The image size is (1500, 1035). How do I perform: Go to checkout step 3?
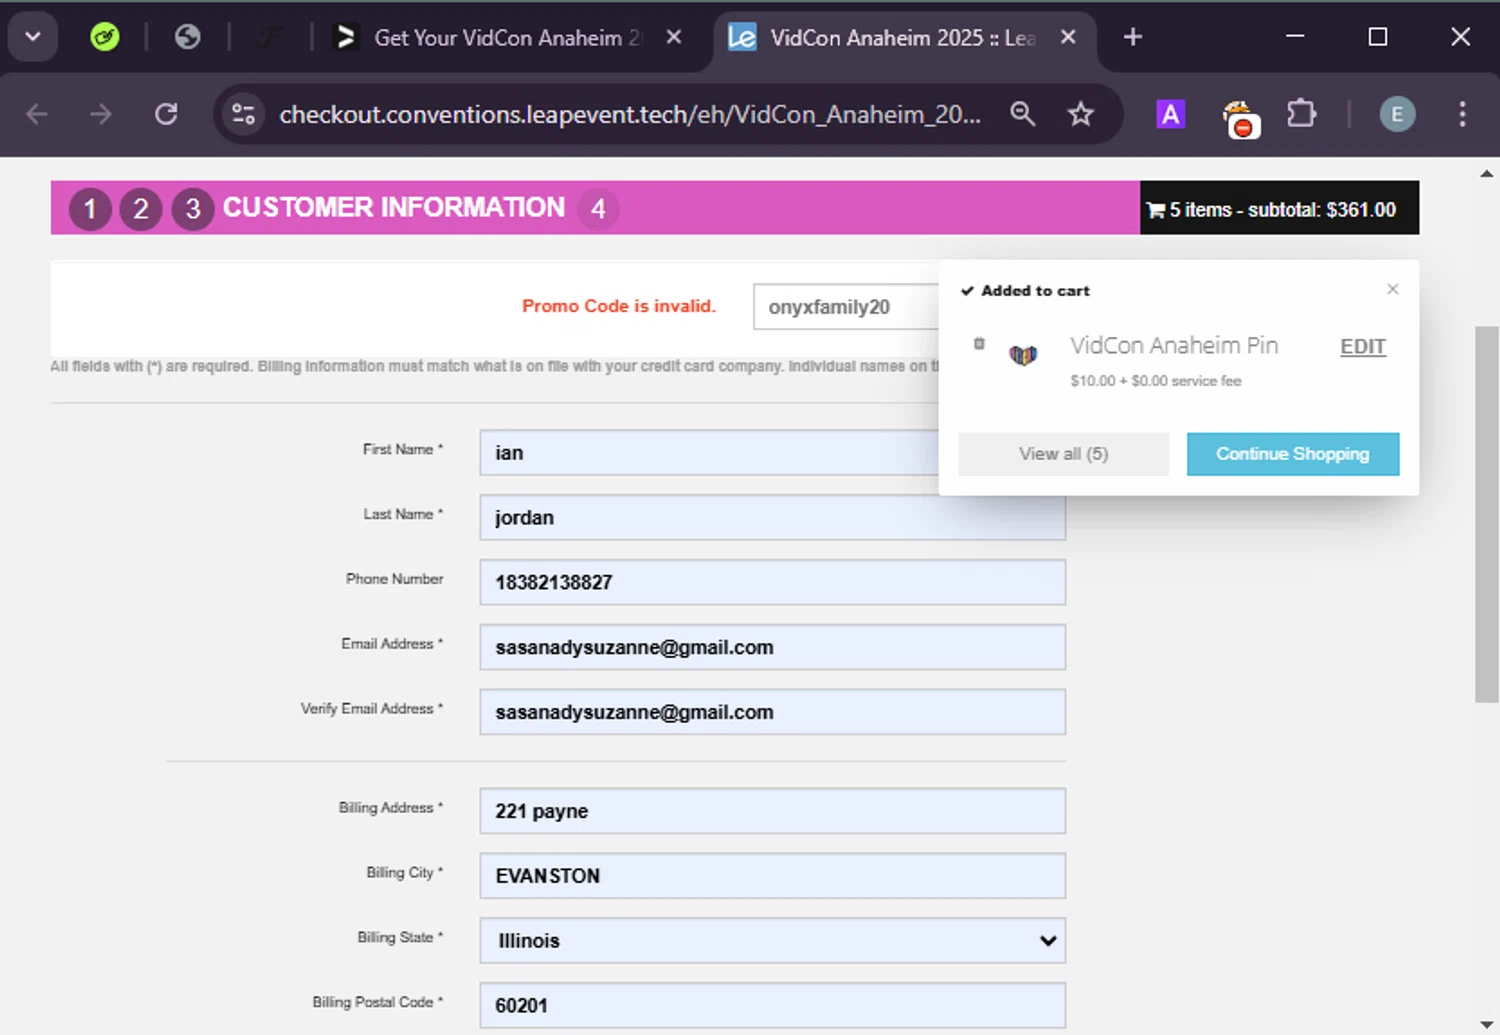pyautogui.click(x=193, y=209)
